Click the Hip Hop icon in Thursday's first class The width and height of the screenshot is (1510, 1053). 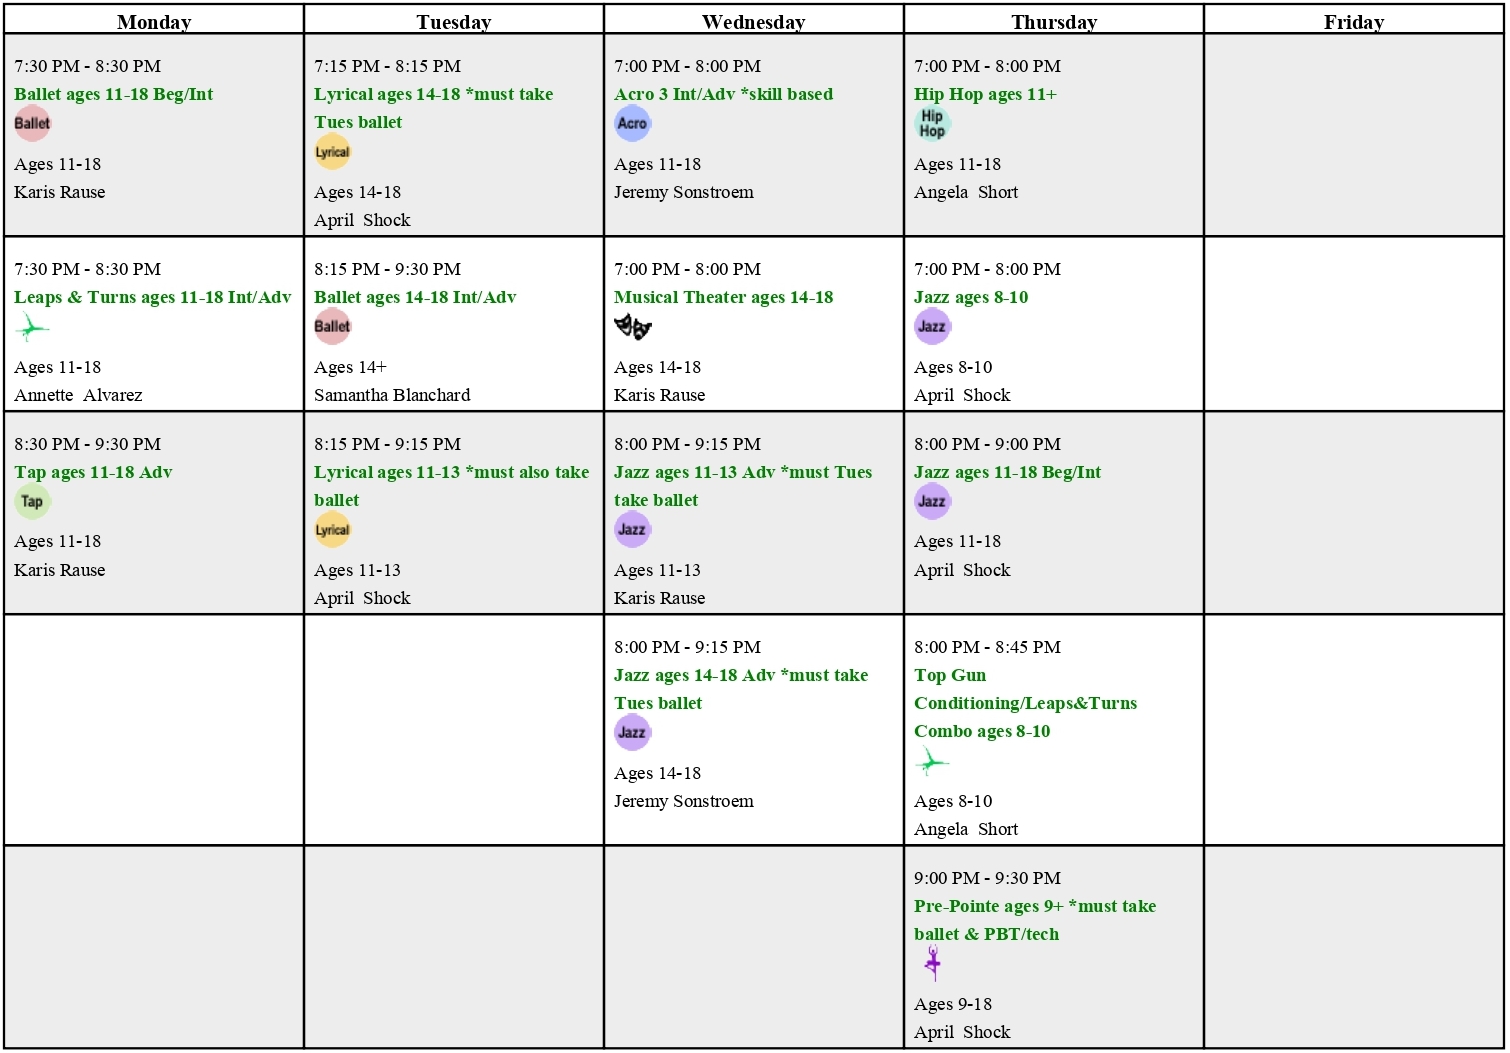pyautogui.click(x=932, y=123)
